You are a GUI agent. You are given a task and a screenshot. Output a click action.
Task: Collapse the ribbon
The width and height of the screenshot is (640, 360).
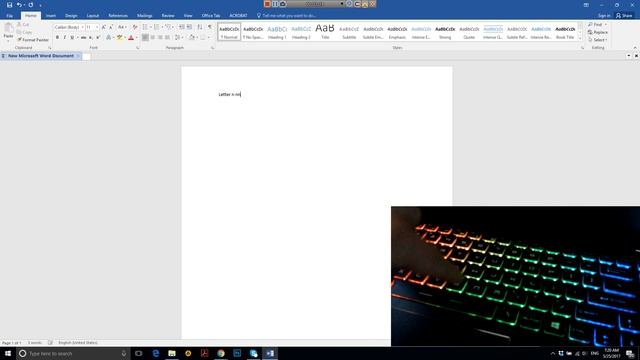(635, 48)
